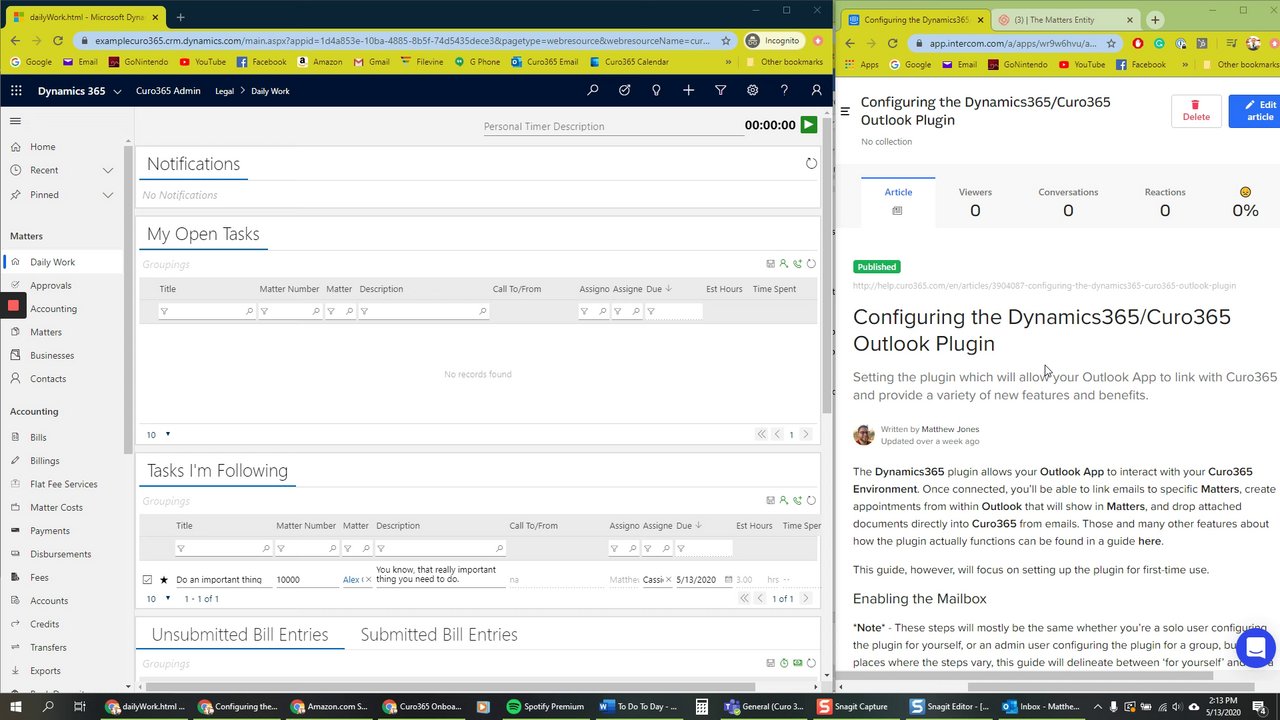Open the Conversations stat tab

1068,201
